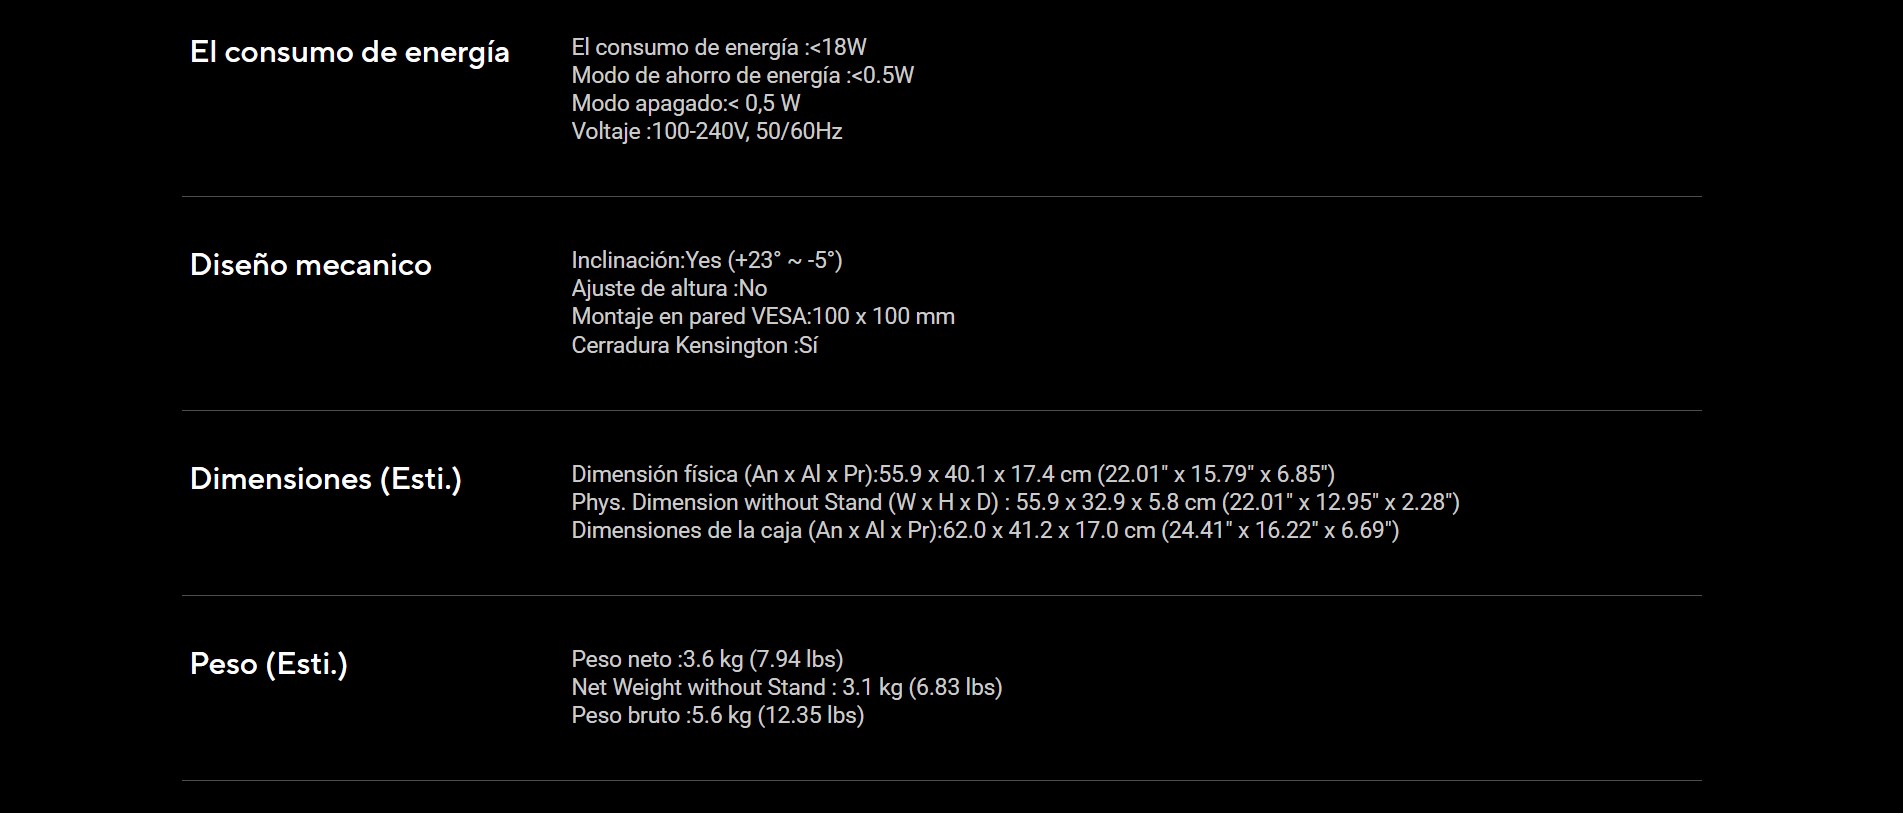
Task: Select the Peso bruto 5.6 kg line
Action: (x=718, y=715)
